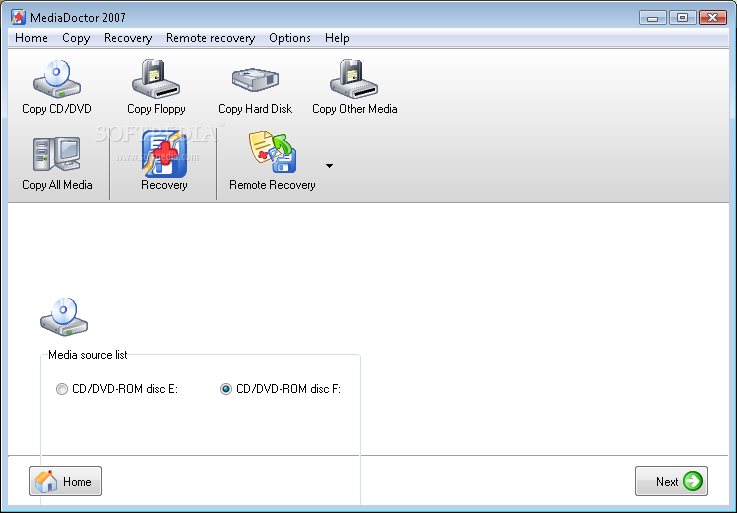Click the CD drive icon above Media source list
737x513 pixels.
tap(64, 317)
